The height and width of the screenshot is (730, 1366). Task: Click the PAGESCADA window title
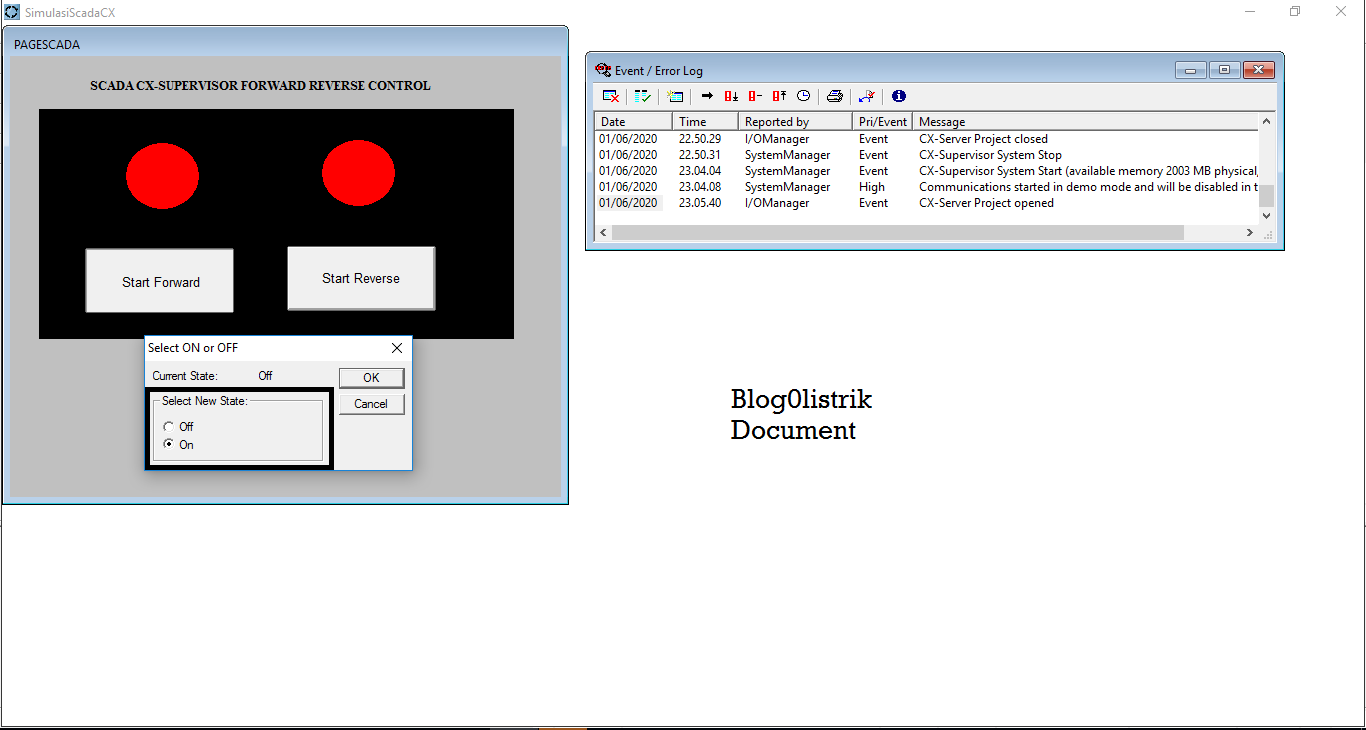(x=47, y=45)
